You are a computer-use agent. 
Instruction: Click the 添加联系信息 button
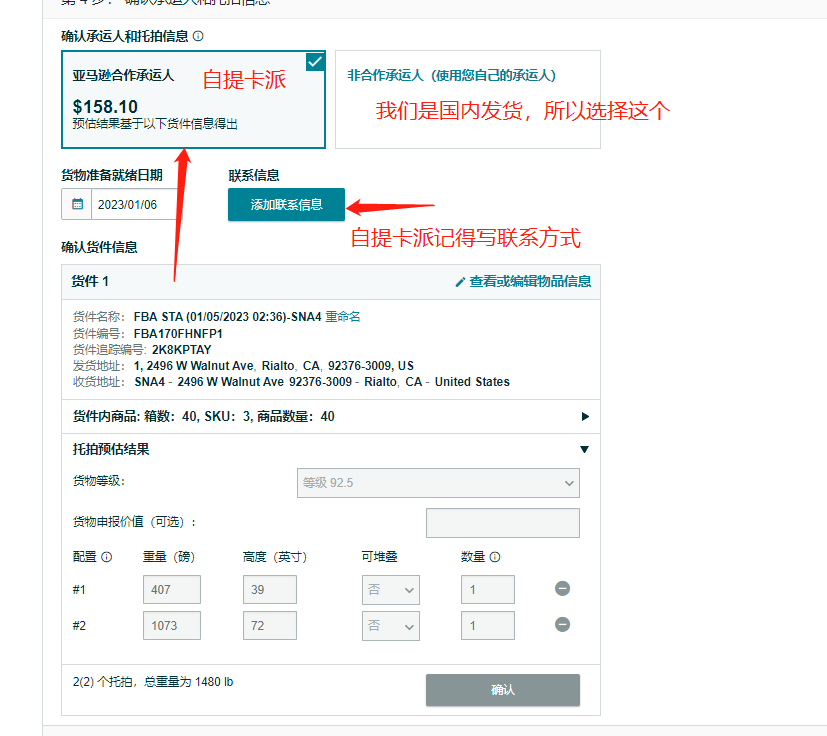(286, 204)
